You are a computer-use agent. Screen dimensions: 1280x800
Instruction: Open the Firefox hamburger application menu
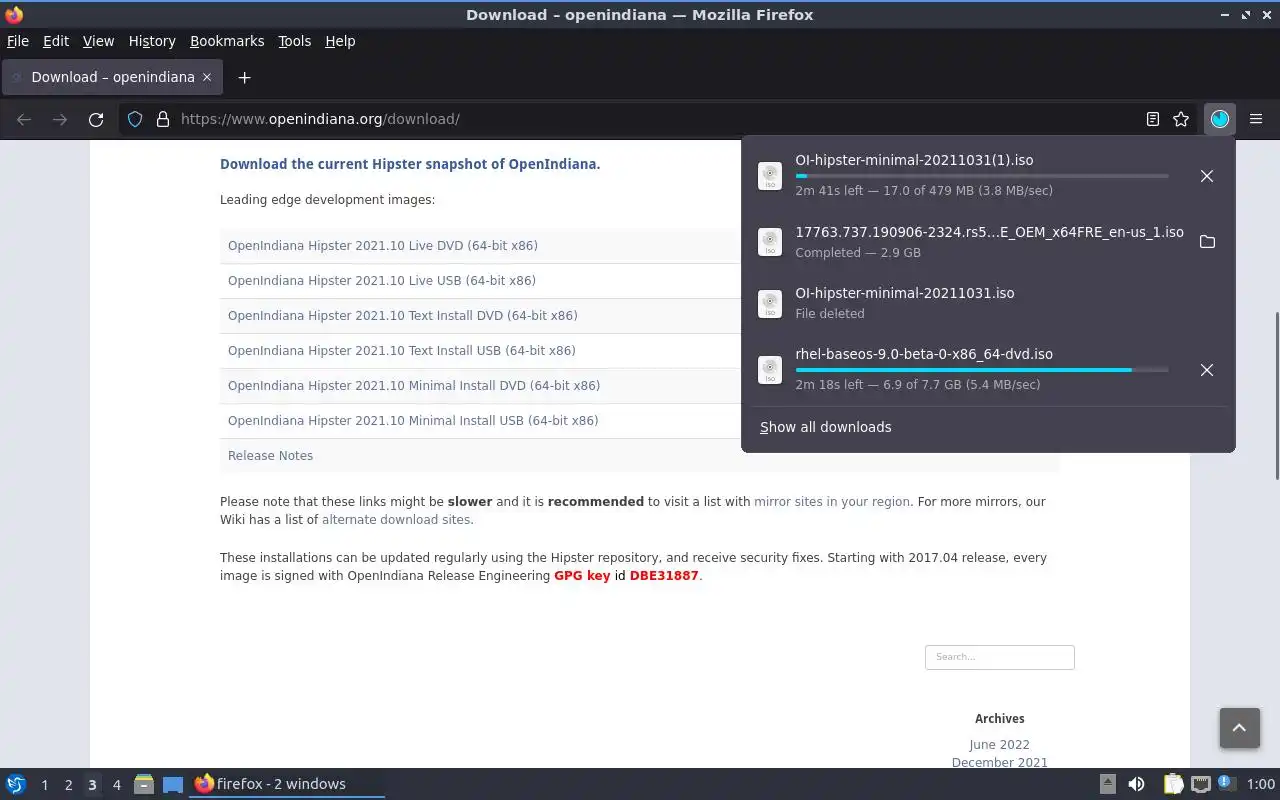tap(1256, 119)
